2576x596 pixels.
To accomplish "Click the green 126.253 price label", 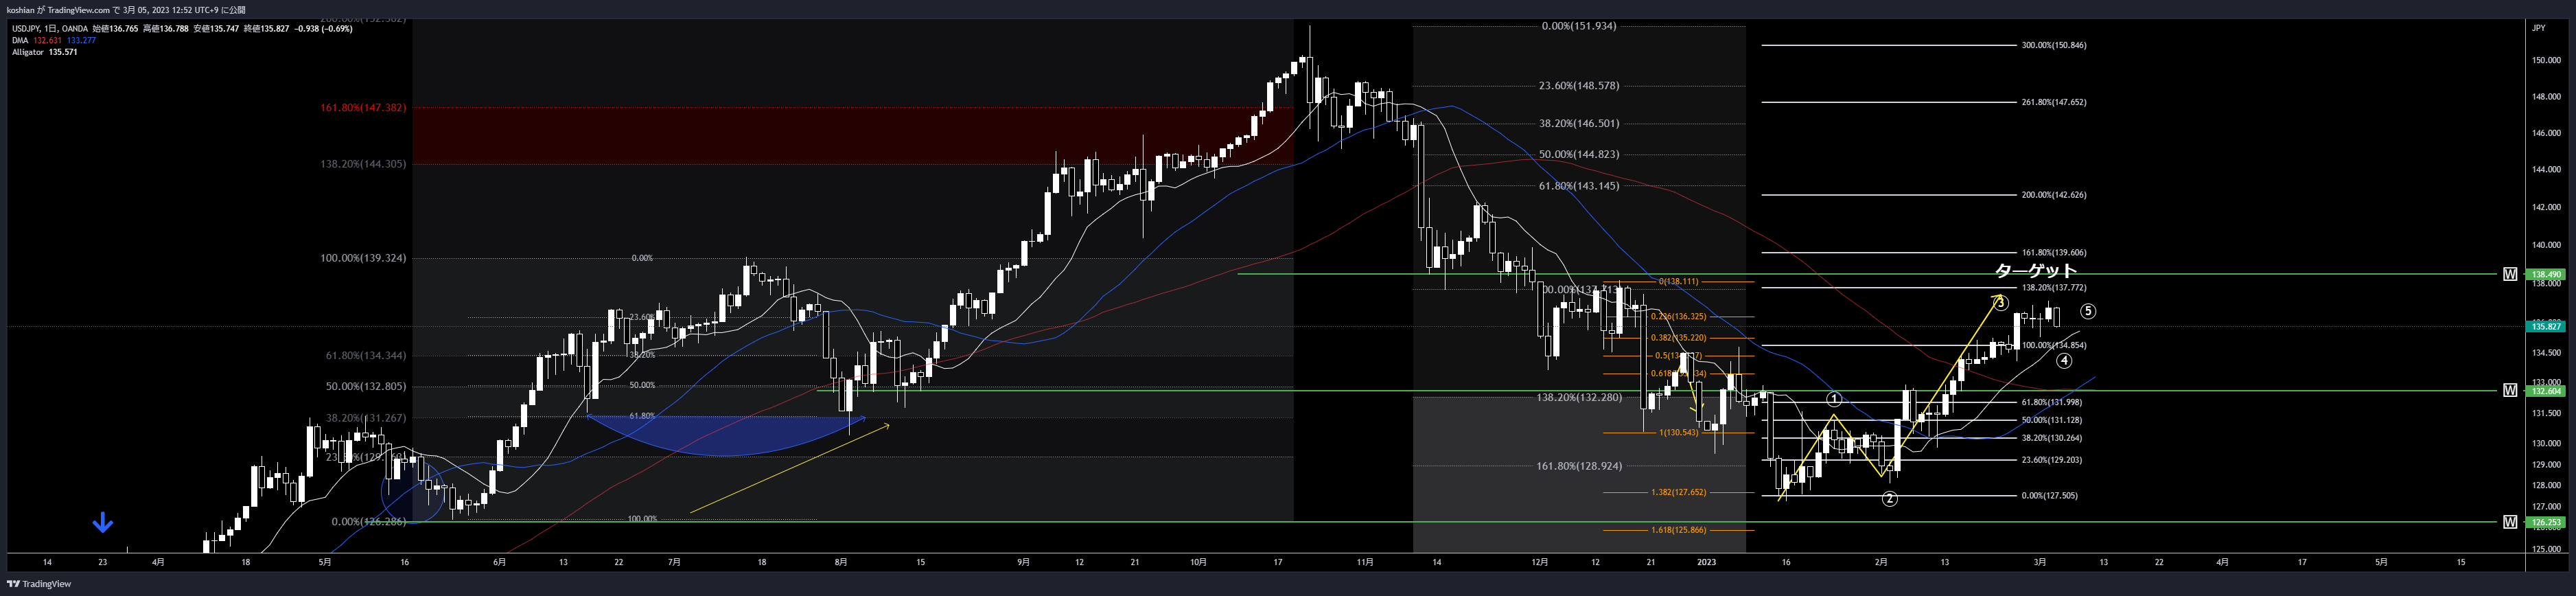I will [x=2545, y=522].
